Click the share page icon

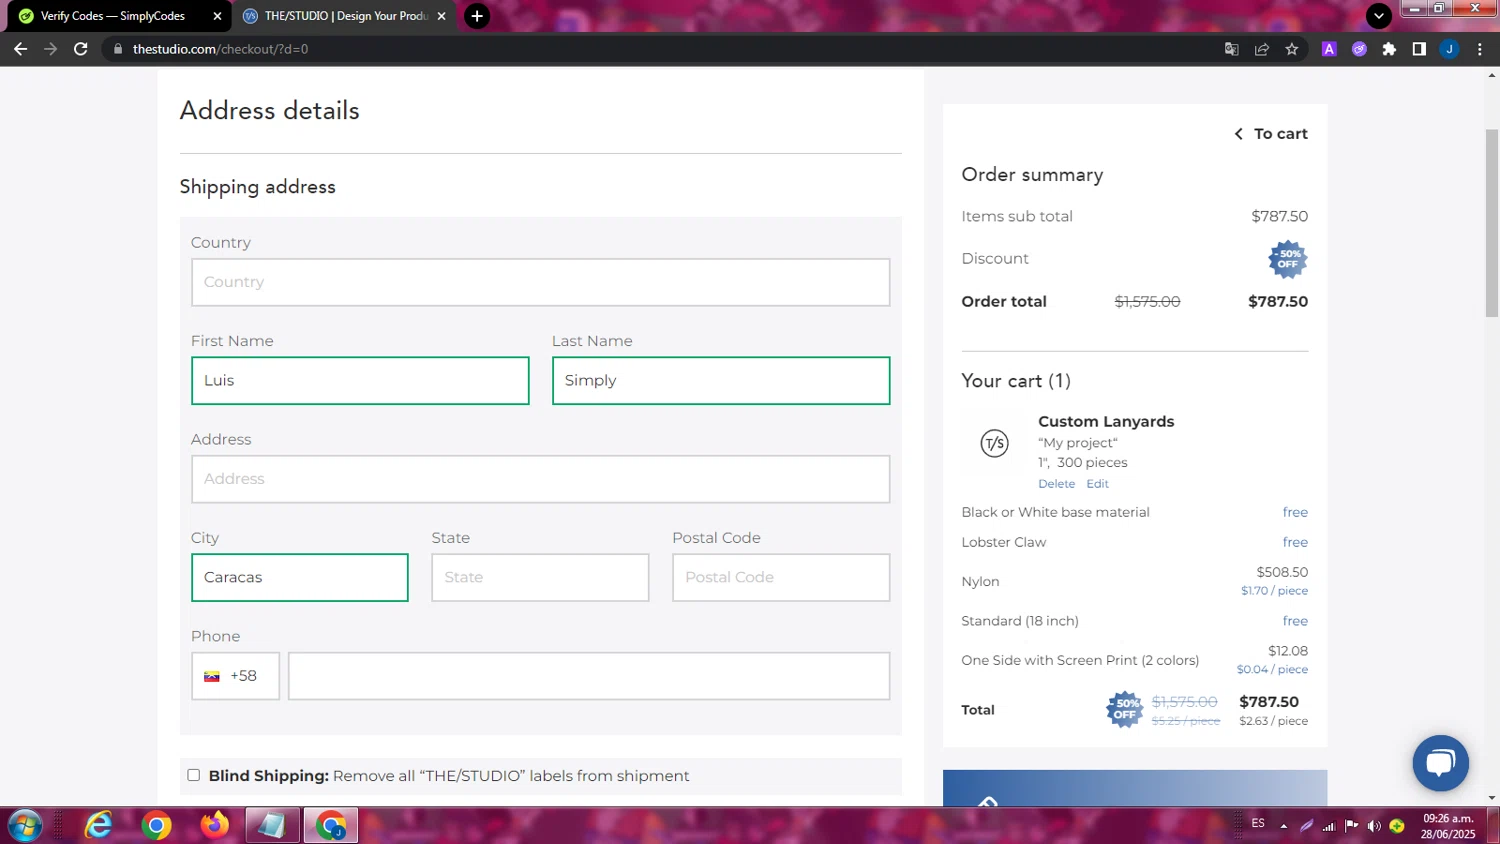click(x=1262, y=49)
